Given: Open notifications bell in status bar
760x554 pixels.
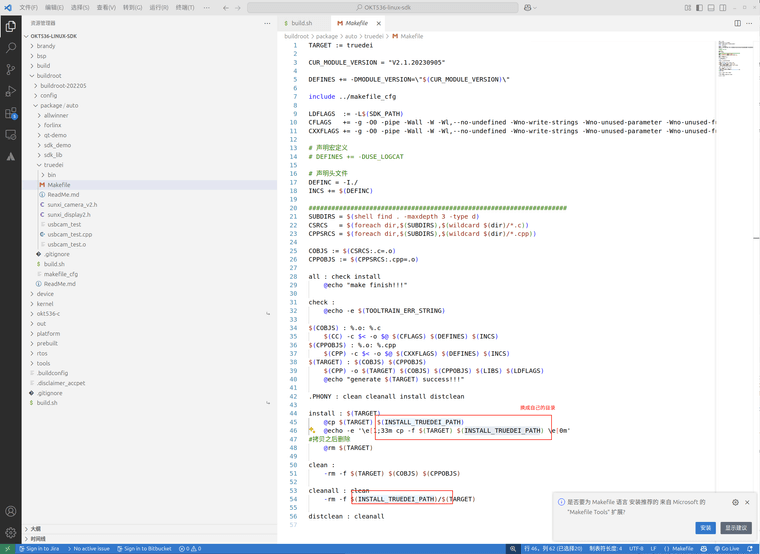Looking at the screenshot, I should click(x=750, y=549).
